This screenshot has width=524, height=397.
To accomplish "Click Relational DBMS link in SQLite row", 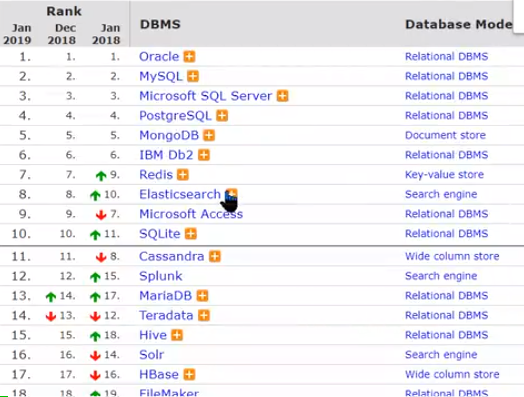I will tap(447, 234).
